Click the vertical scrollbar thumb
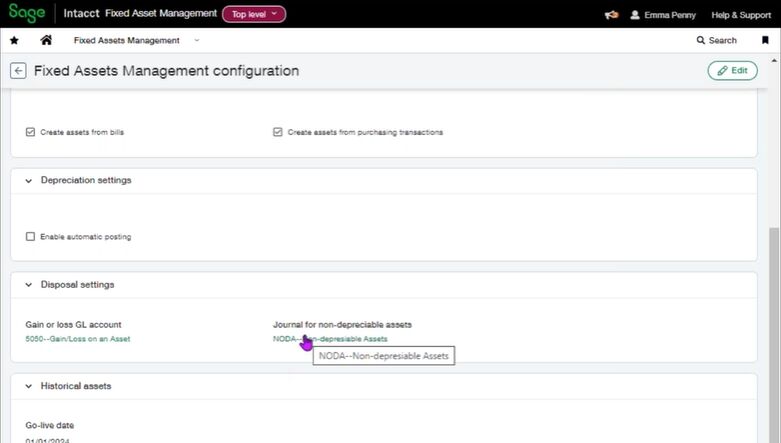This screenshot has height=443, width=781. tap(774, 335)
